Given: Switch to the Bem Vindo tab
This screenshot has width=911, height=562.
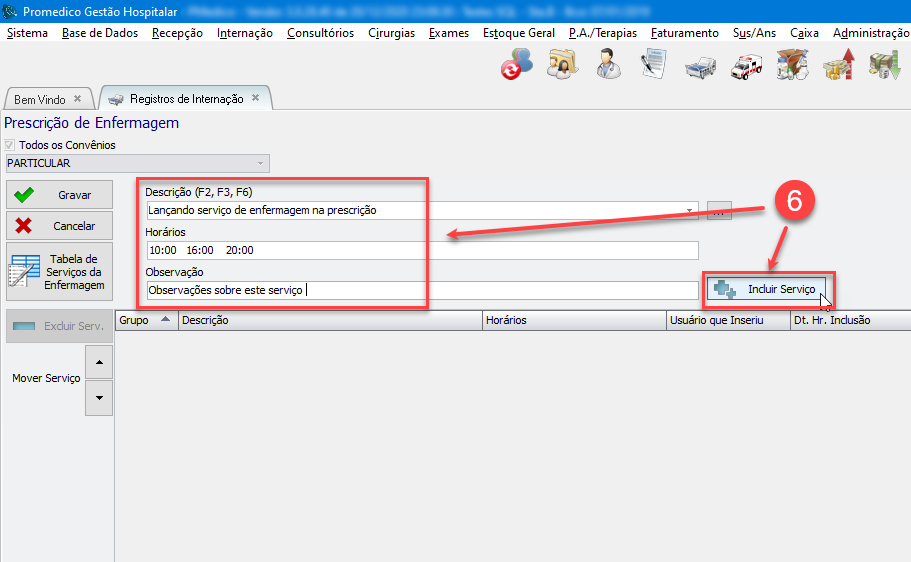Looking at the screenshot, I should (x=40, y=99).
